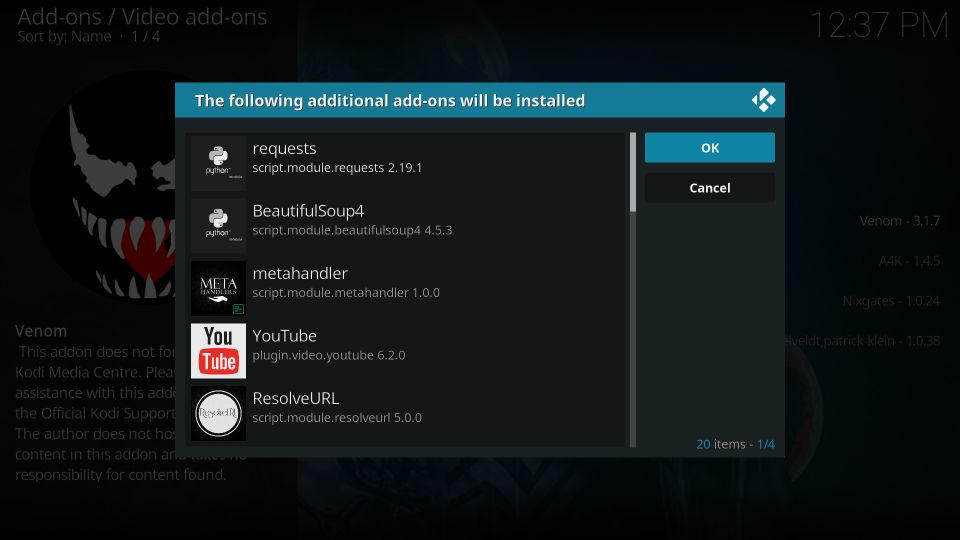Select the requests Python module icon
The height and width of the screenshot is (540, 960).
218,163
